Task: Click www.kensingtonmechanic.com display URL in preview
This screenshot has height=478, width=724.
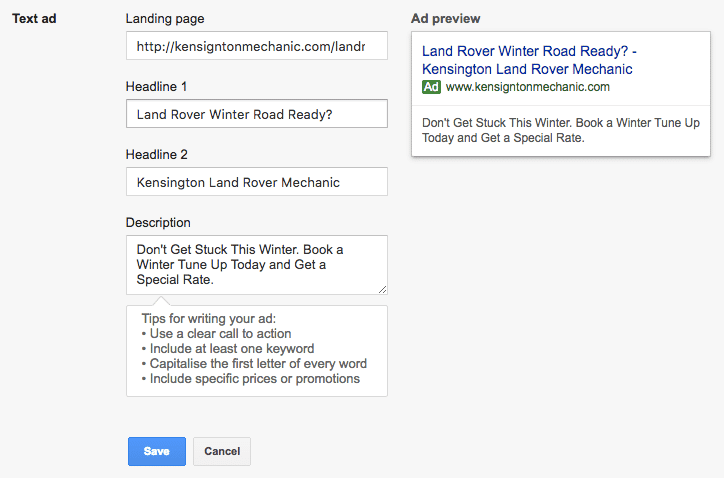Action: [528, 87]
